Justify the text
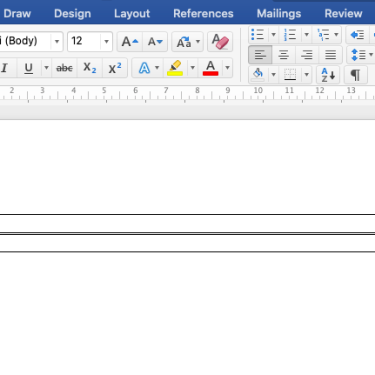Viewport: 375px width, 375px height. click(x=330, y=55)
